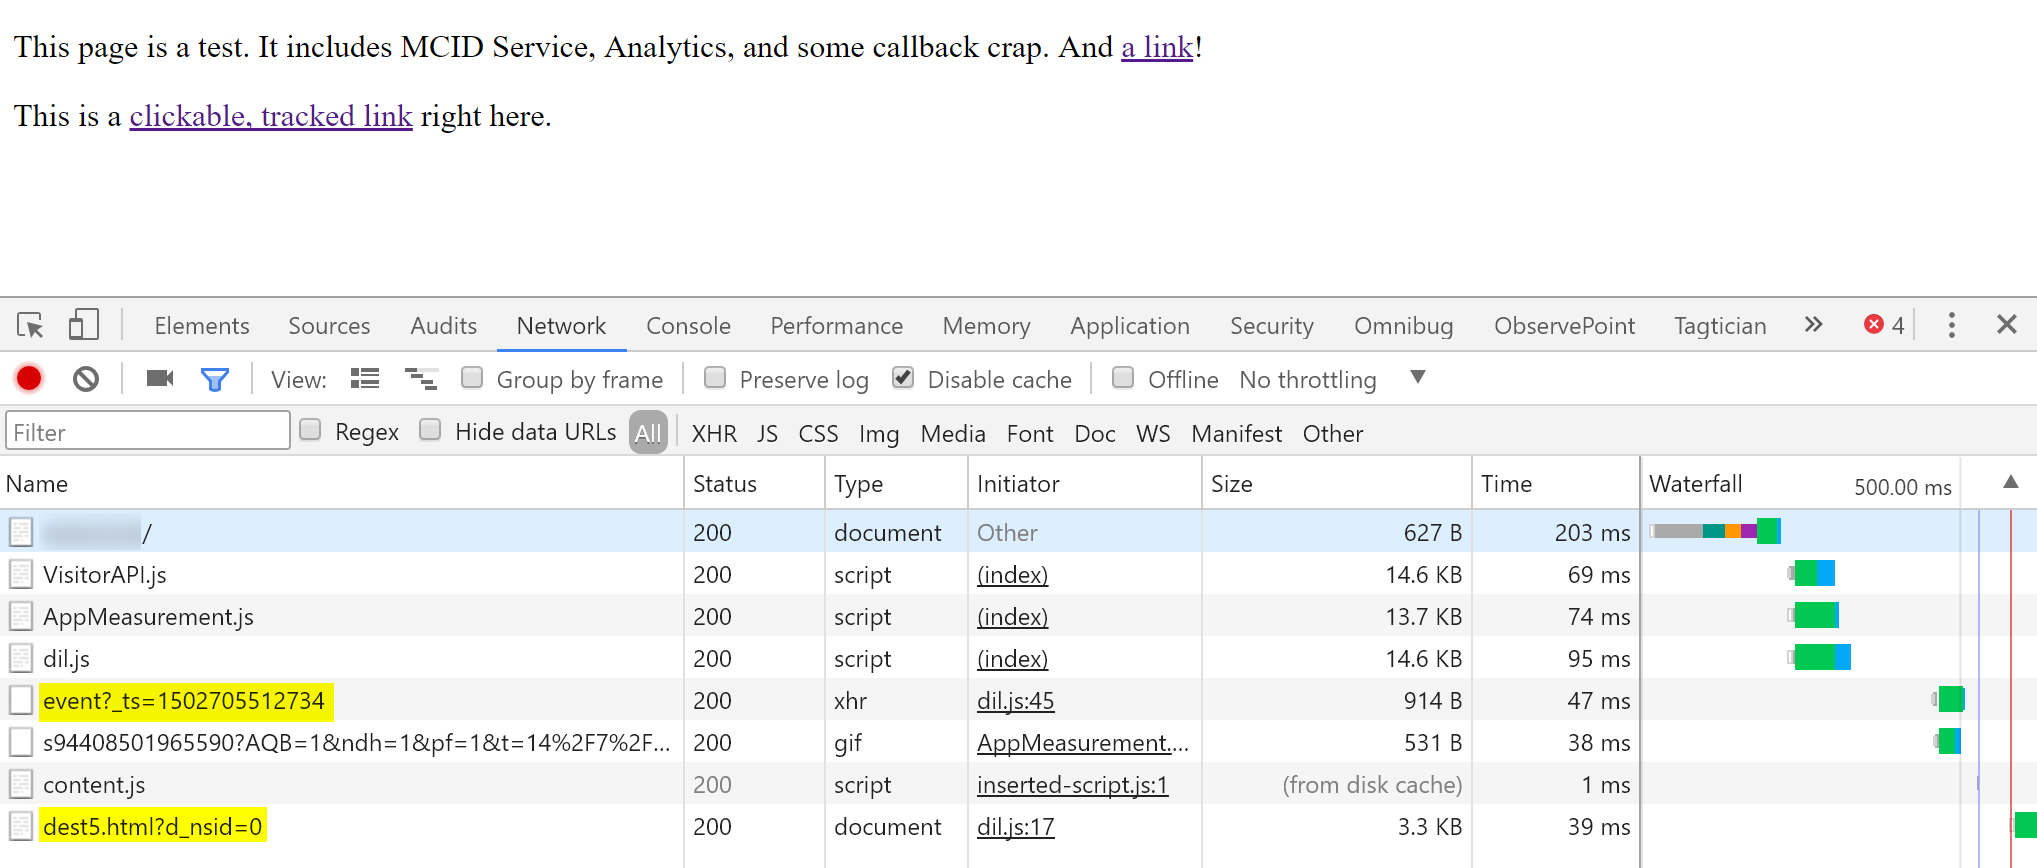Viewport: 2037px width, 868px height.
Task: Clear the network log
Action: 86,379
